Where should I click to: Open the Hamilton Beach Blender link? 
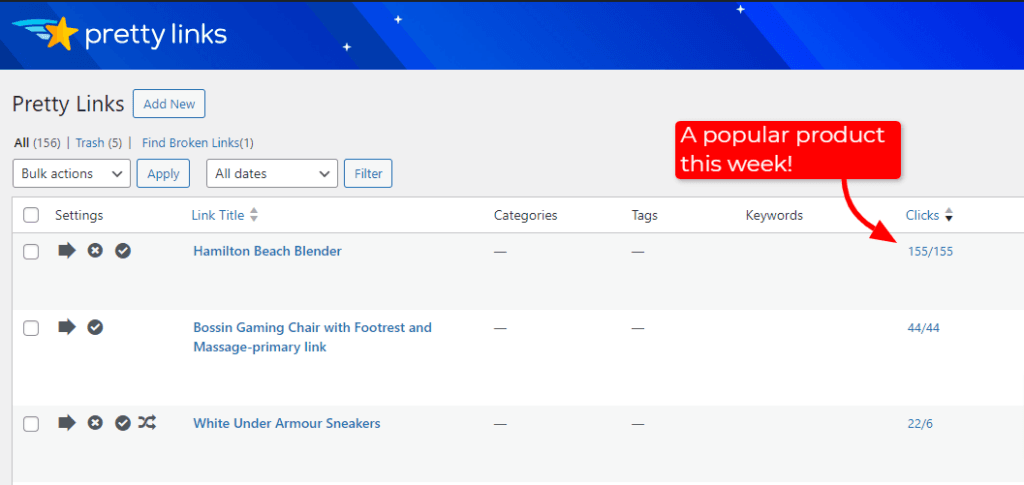(x=267, y=251)
